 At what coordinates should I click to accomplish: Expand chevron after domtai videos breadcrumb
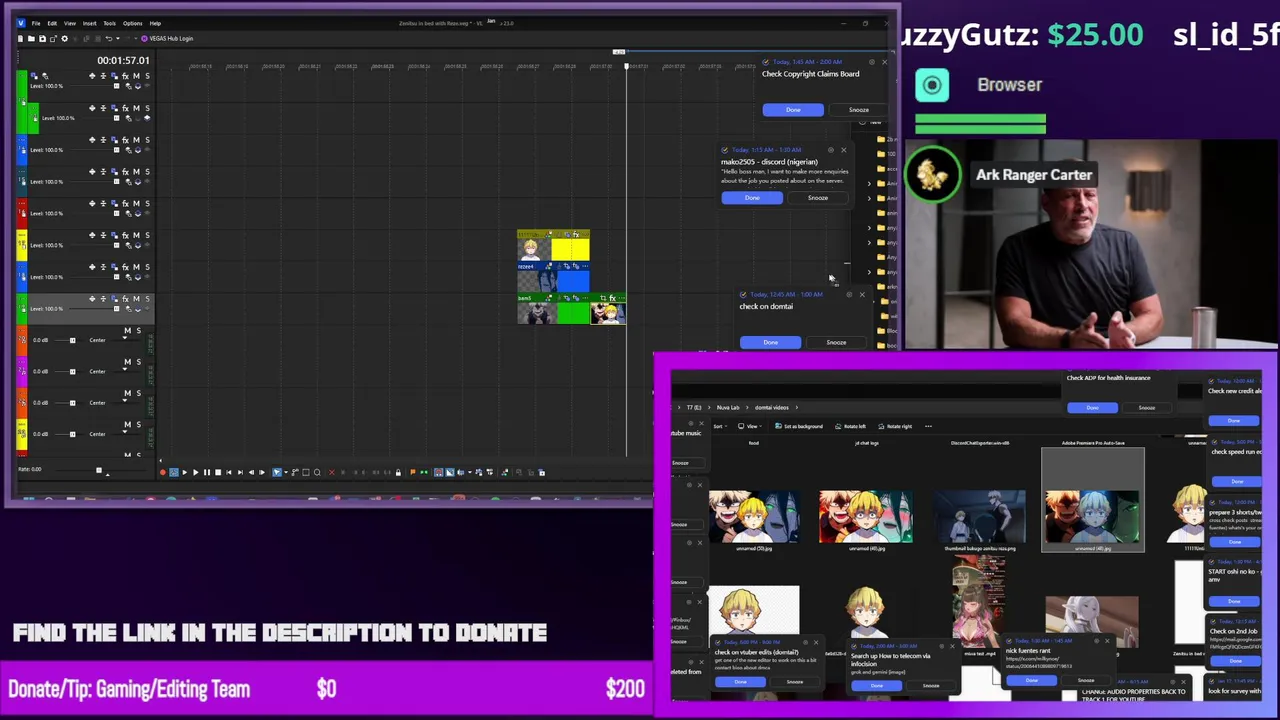tap(797, 408)
